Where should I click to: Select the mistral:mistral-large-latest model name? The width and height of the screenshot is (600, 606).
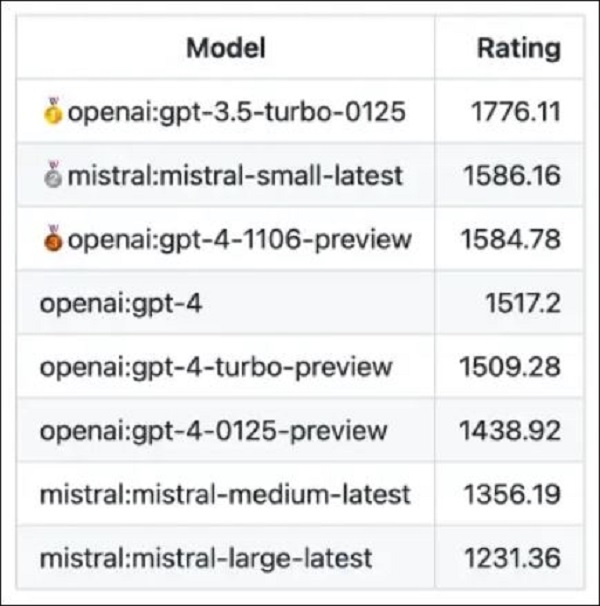206,557
